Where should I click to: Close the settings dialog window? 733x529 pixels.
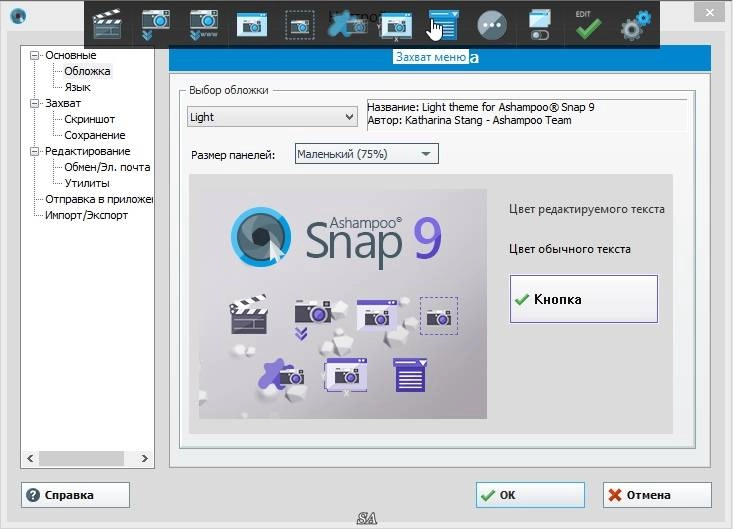point(709,13)
